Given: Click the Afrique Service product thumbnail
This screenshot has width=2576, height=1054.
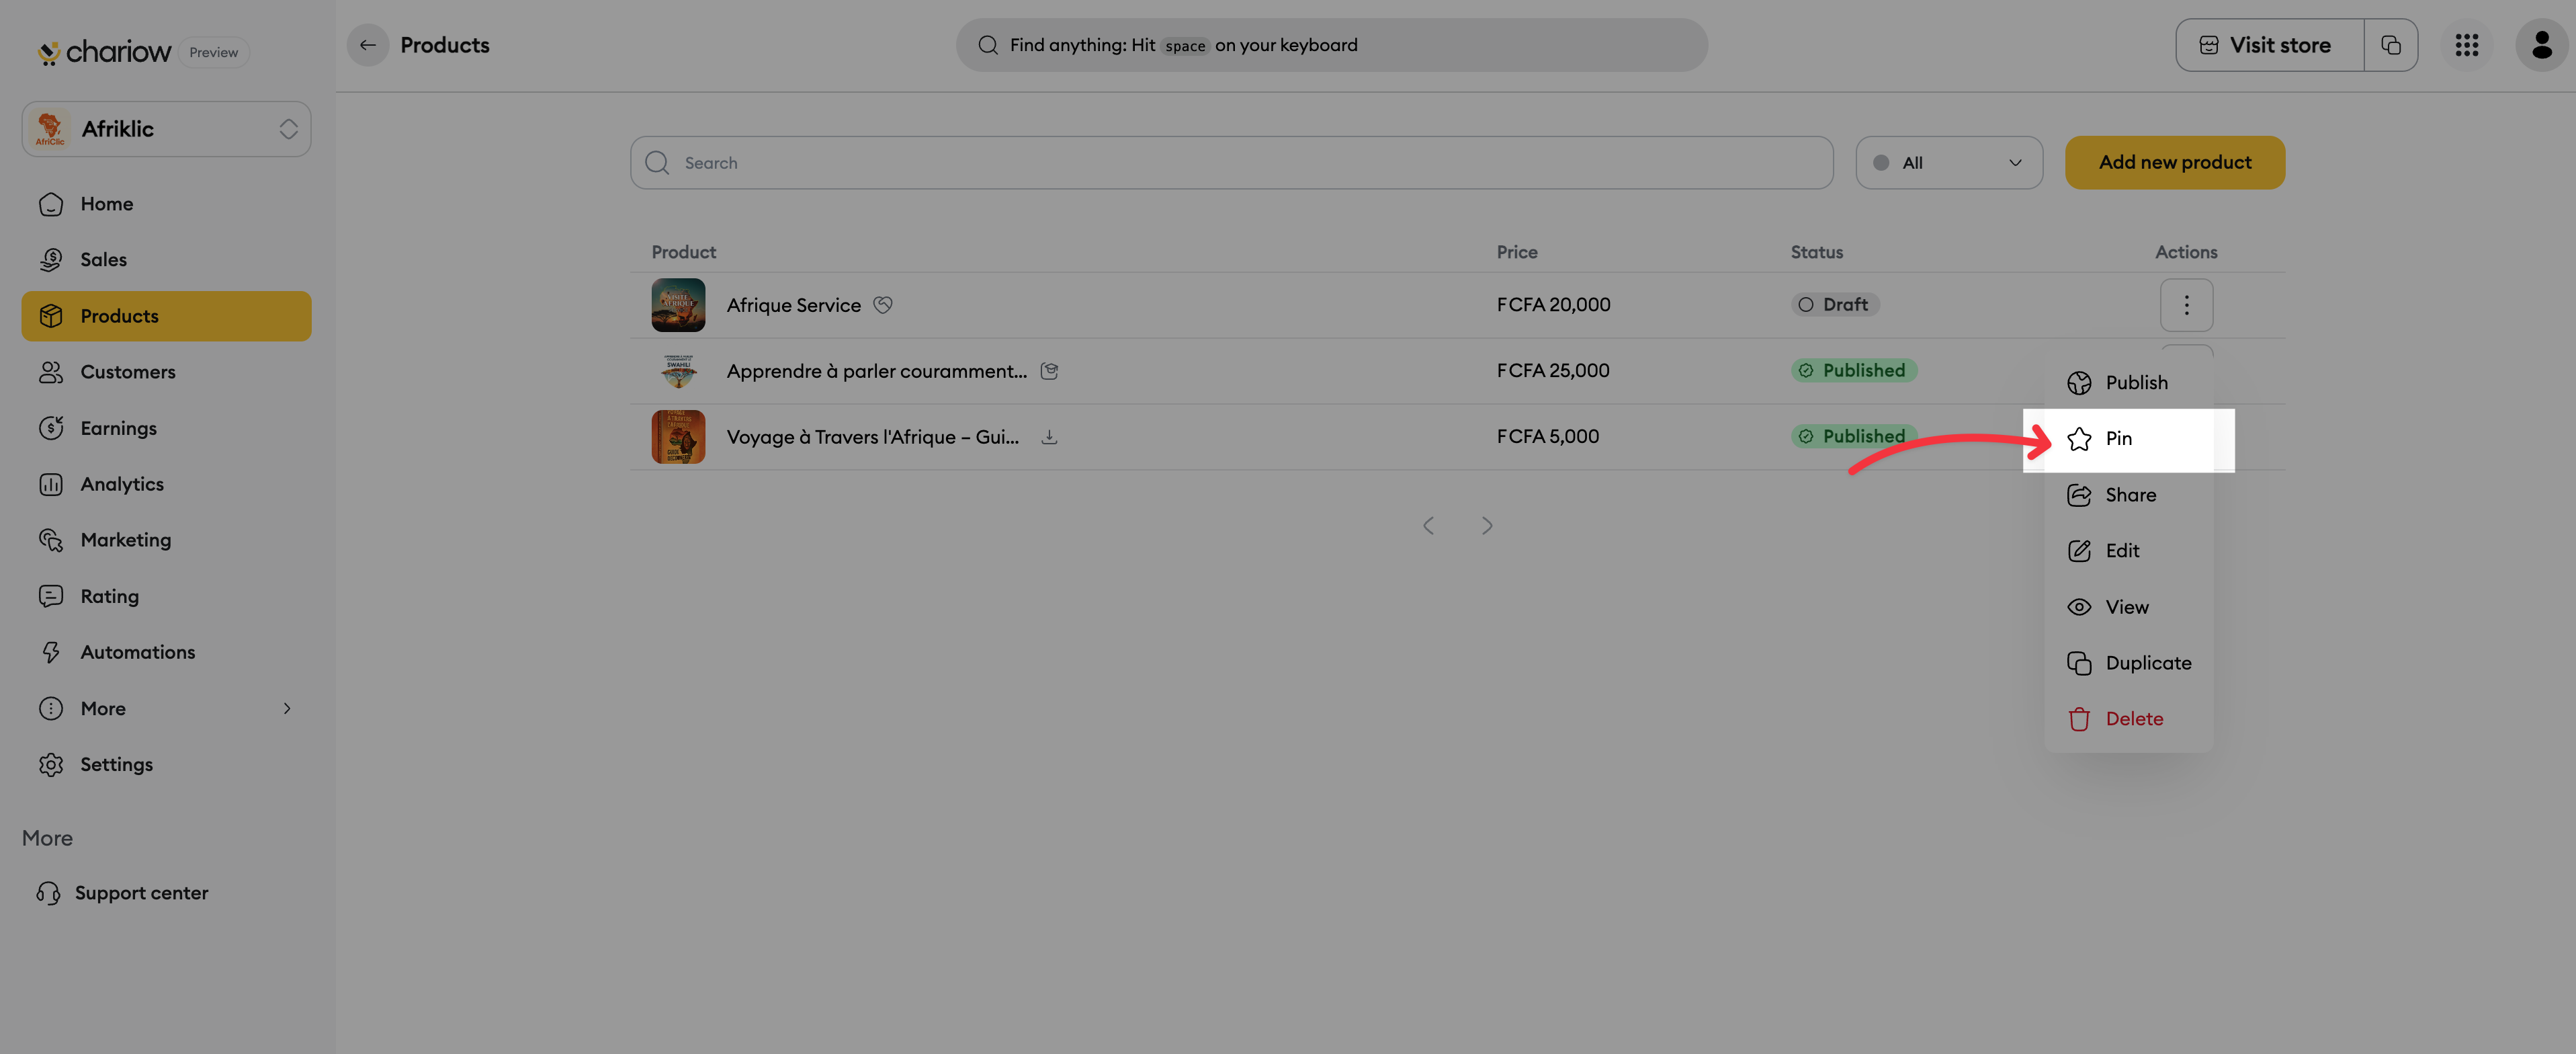Looking at the screenshot, I should point(678,305).
